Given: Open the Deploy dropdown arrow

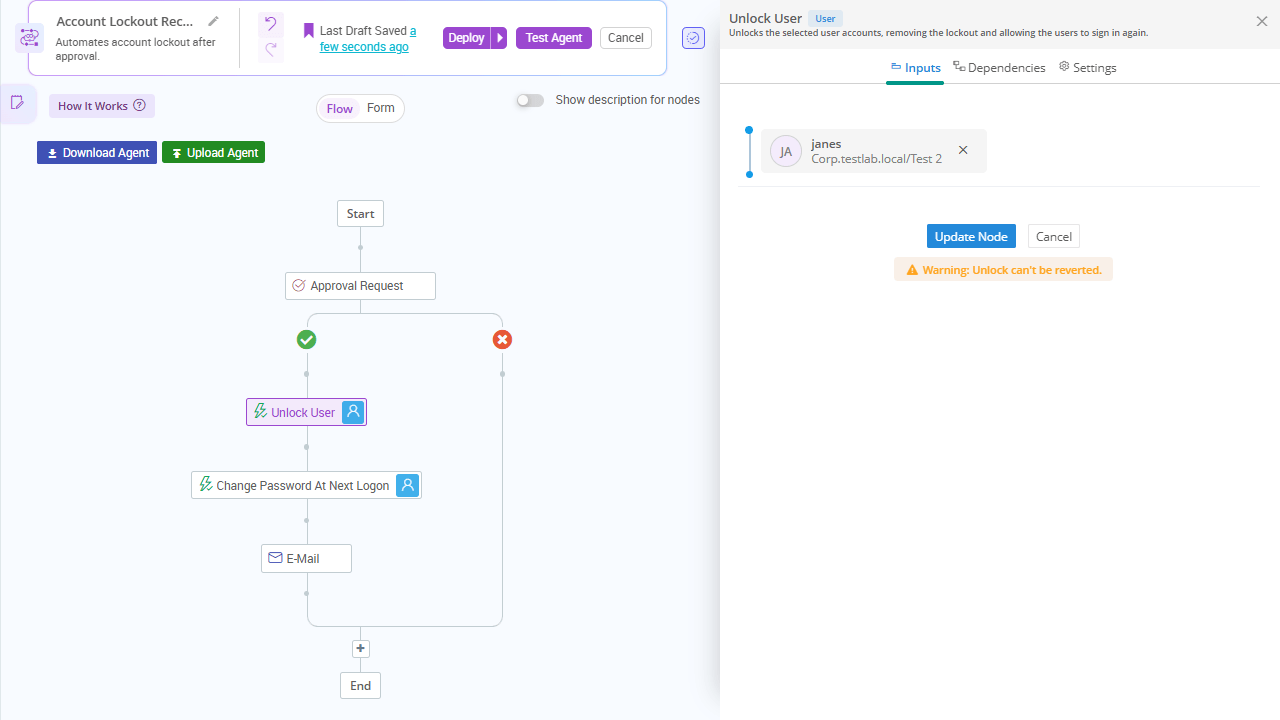Looking at the screenshot, I should coord(500,38).
